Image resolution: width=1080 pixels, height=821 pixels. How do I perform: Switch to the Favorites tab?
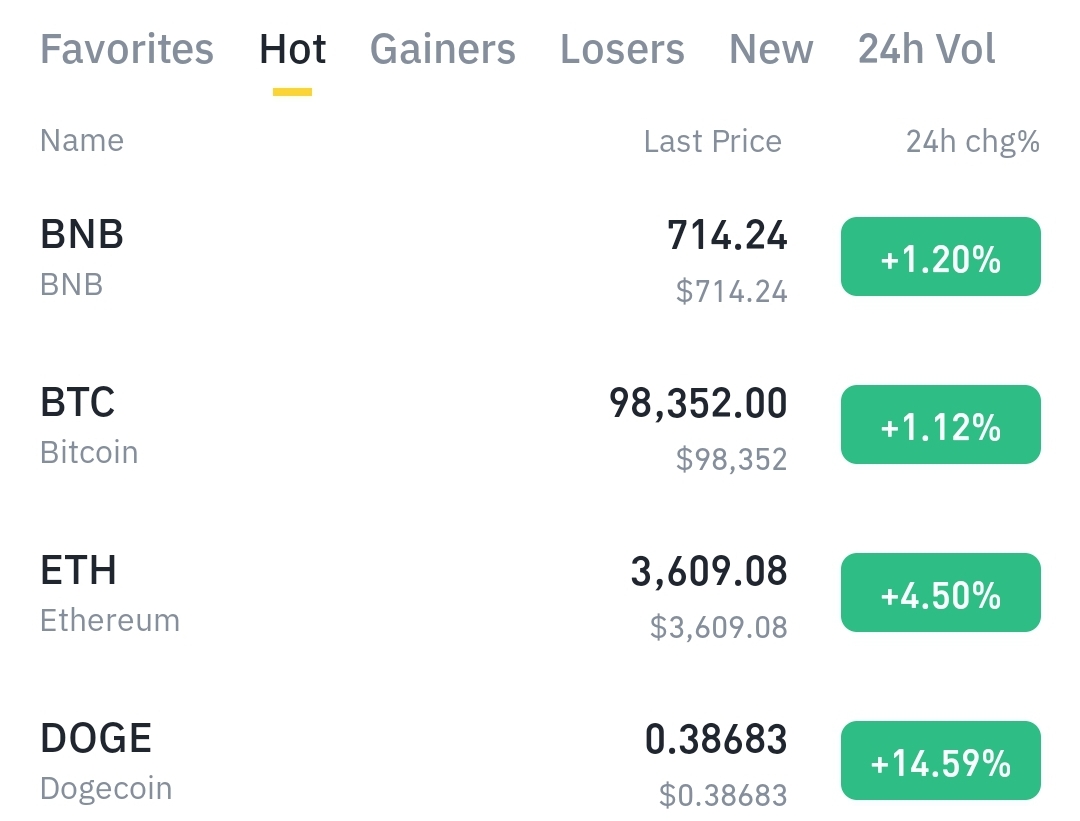pos(127,49)
